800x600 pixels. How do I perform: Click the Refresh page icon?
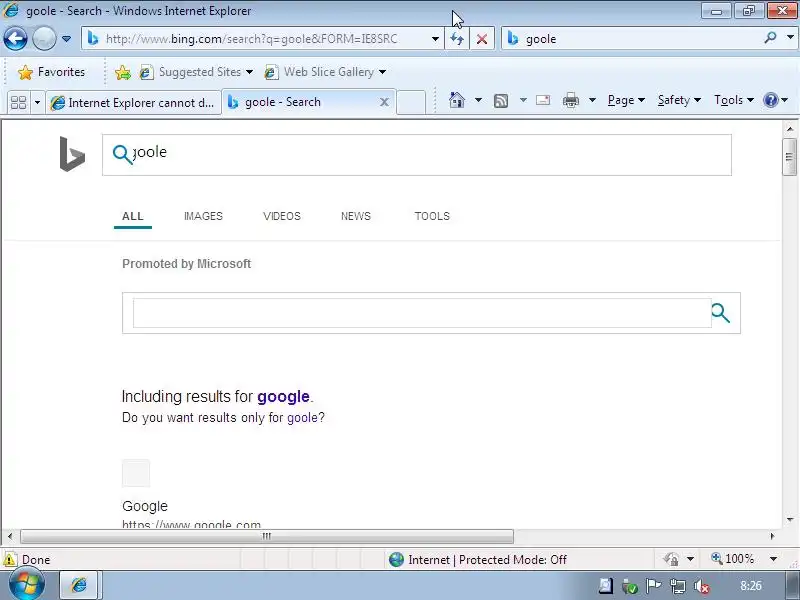457,39
